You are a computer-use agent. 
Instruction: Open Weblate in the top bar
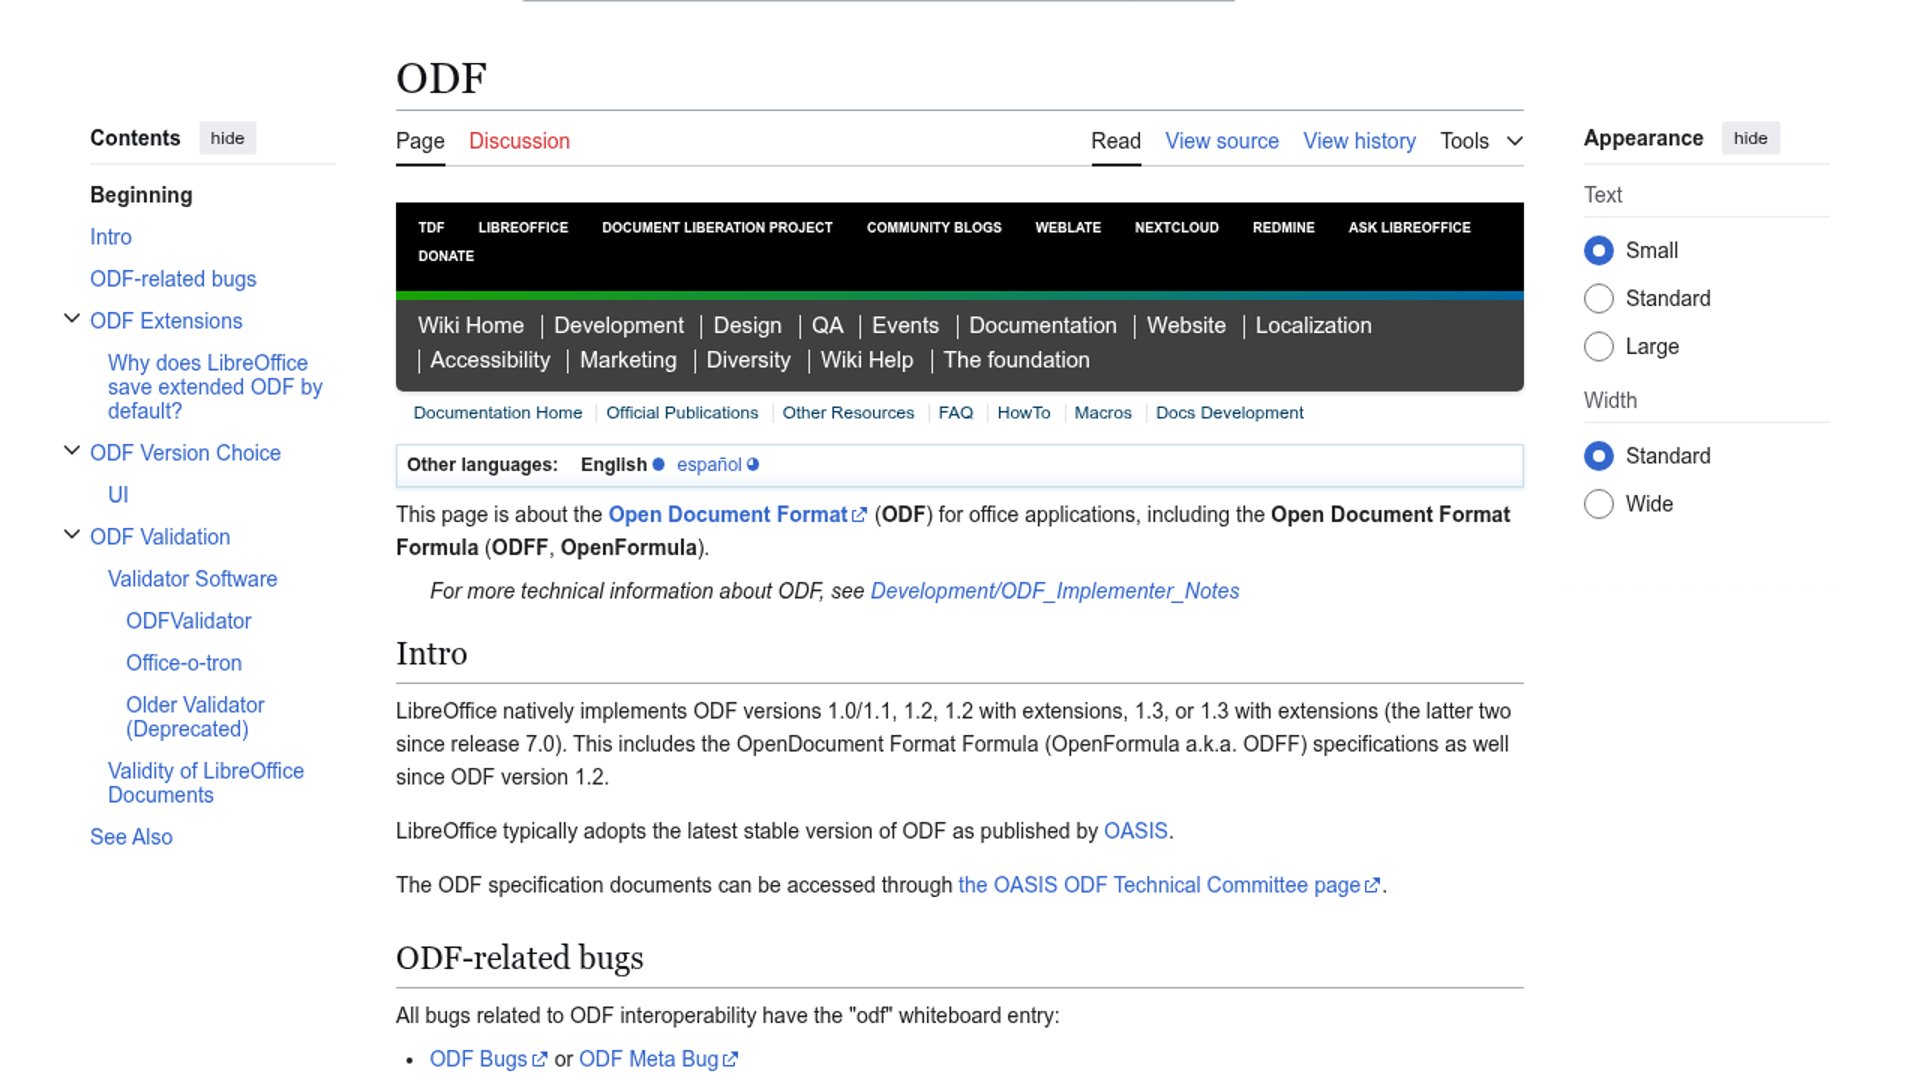pos(1068,228)
